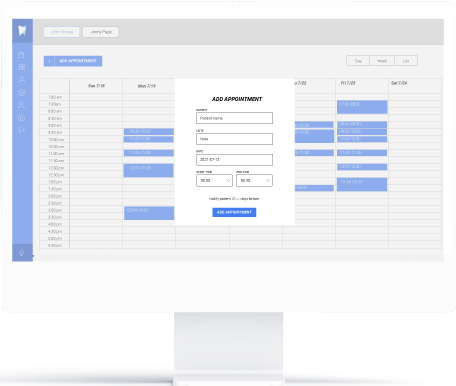Switch to the John Stones tab
The width and height of the screenshot is (456, 386).
pyautogui.click(x=62, y=32)
